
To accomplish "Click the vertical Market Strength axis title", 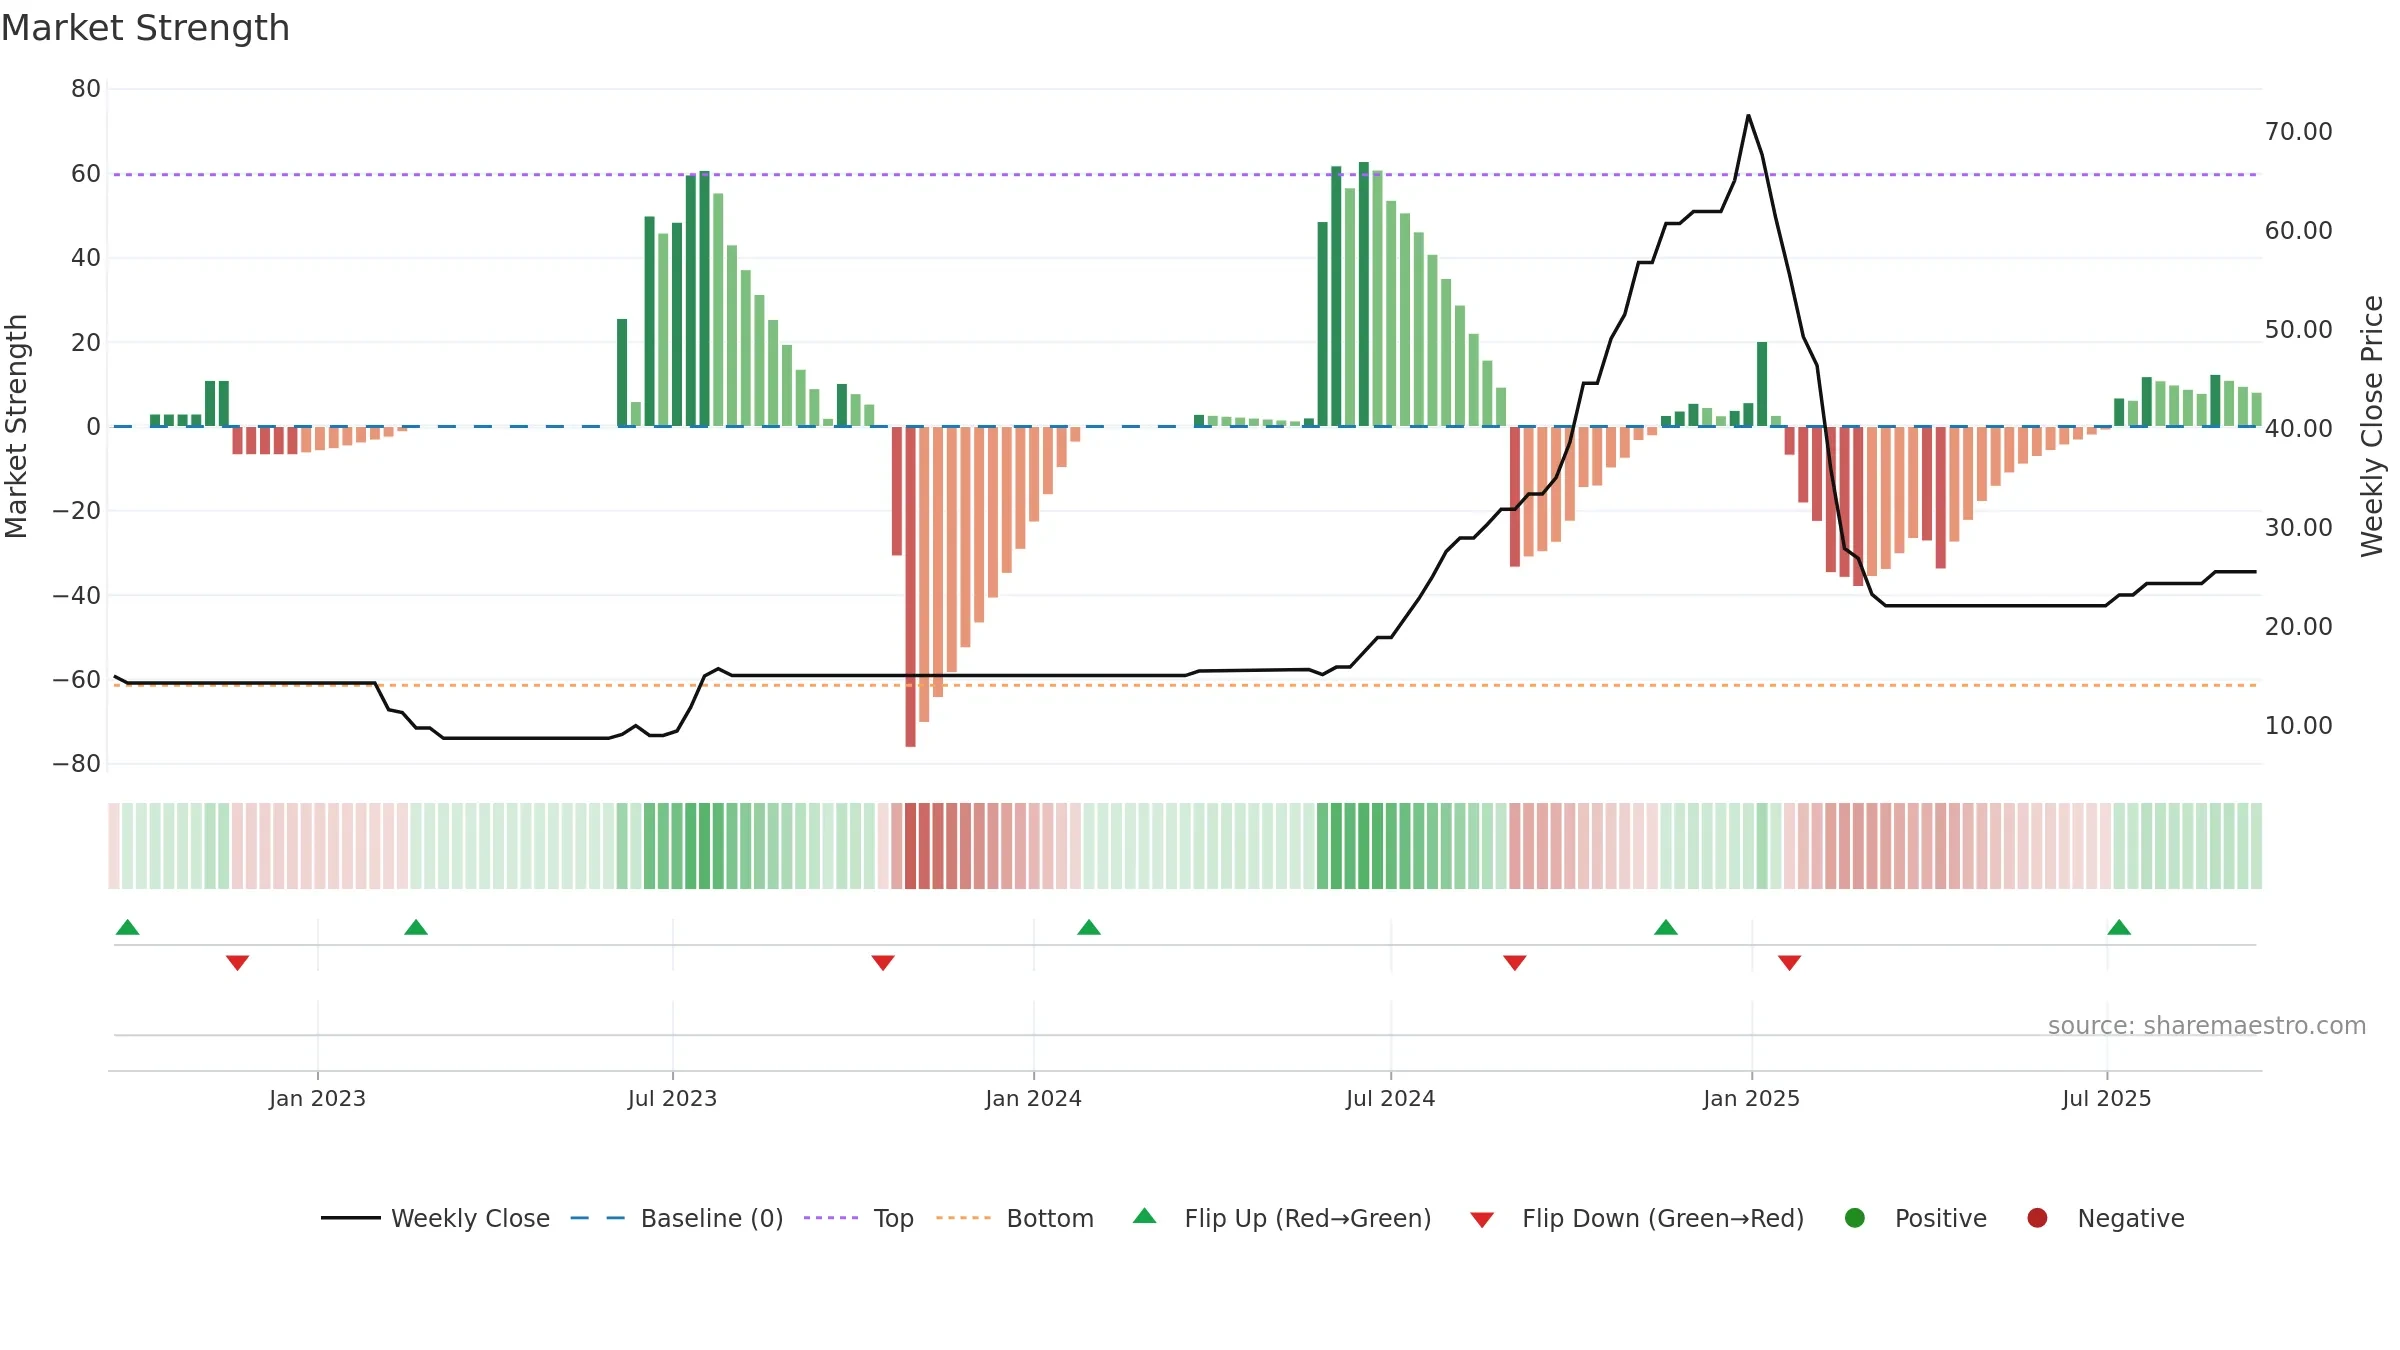I will click(16, 426).
